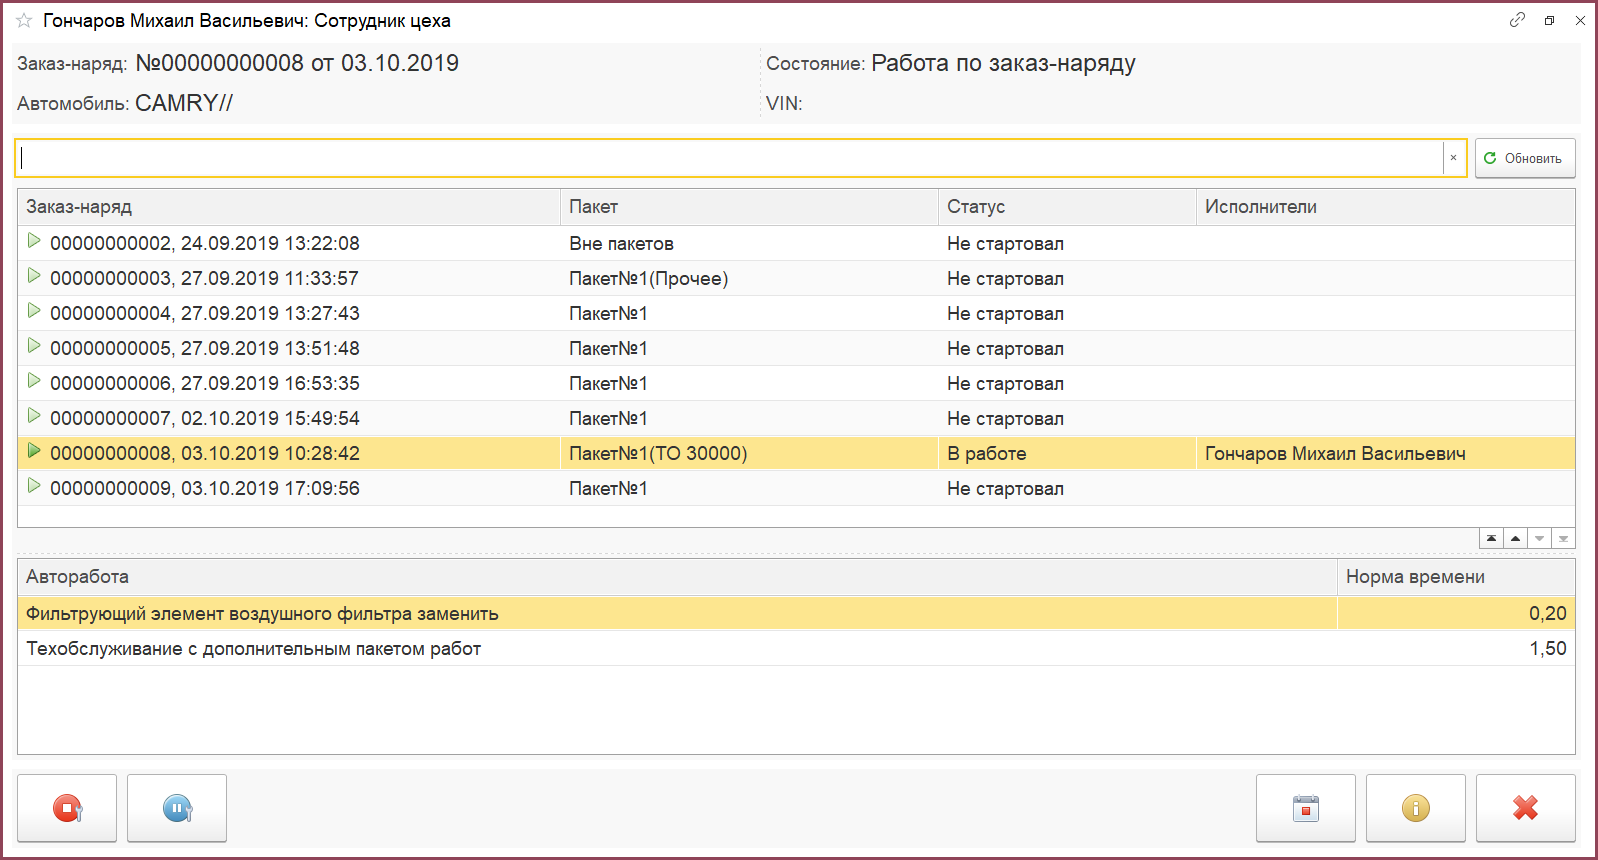The image size is (1598, 860).
Task: Click the order number №00000000008 от 03.10.2019 in header
Action: tap(297, 63)
